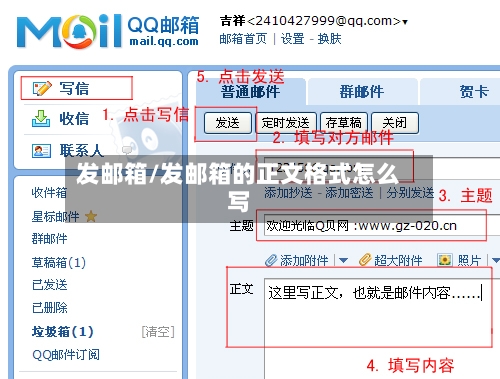Open the 换肤 skin link
This screenshot has height=379, width=500.
(x=329, y=39)
